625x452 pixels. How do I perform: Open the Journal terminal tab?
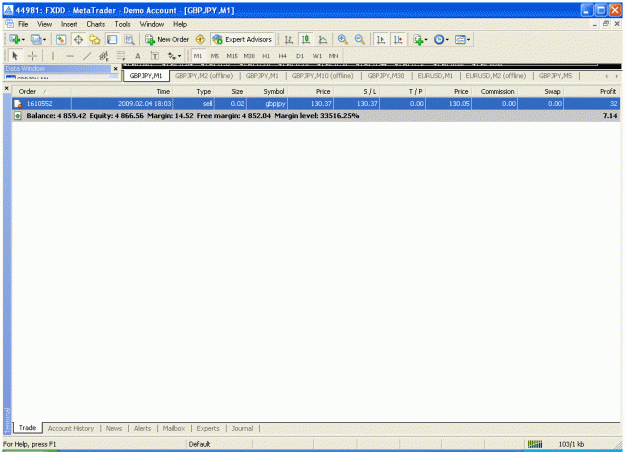pyautogui.click(x=242, y=428)
